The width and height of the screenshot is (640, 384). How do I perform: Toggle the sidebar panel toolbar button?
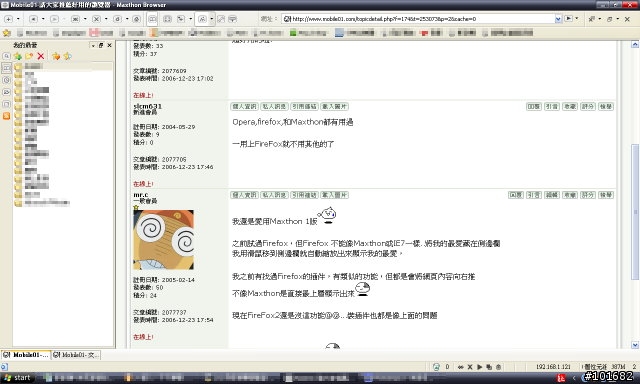coord(152,19)
